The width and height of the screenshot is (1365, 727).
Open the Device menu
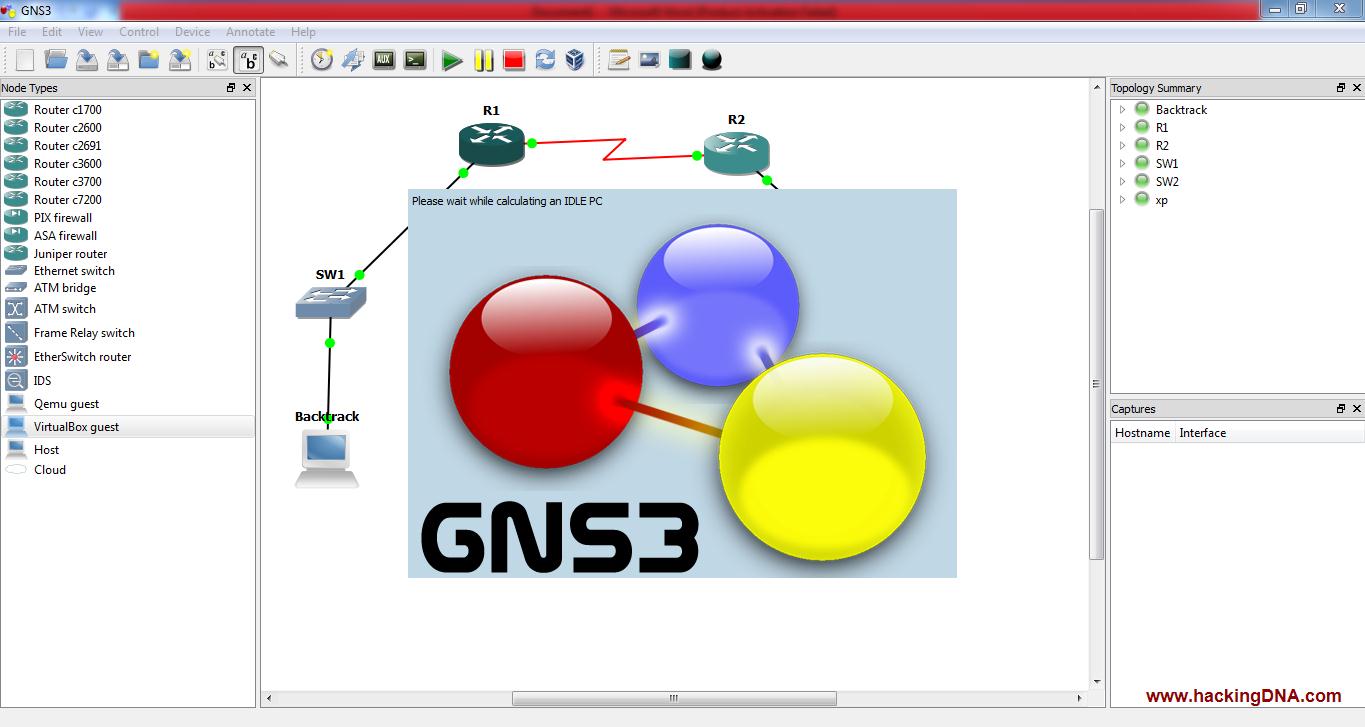192,32
